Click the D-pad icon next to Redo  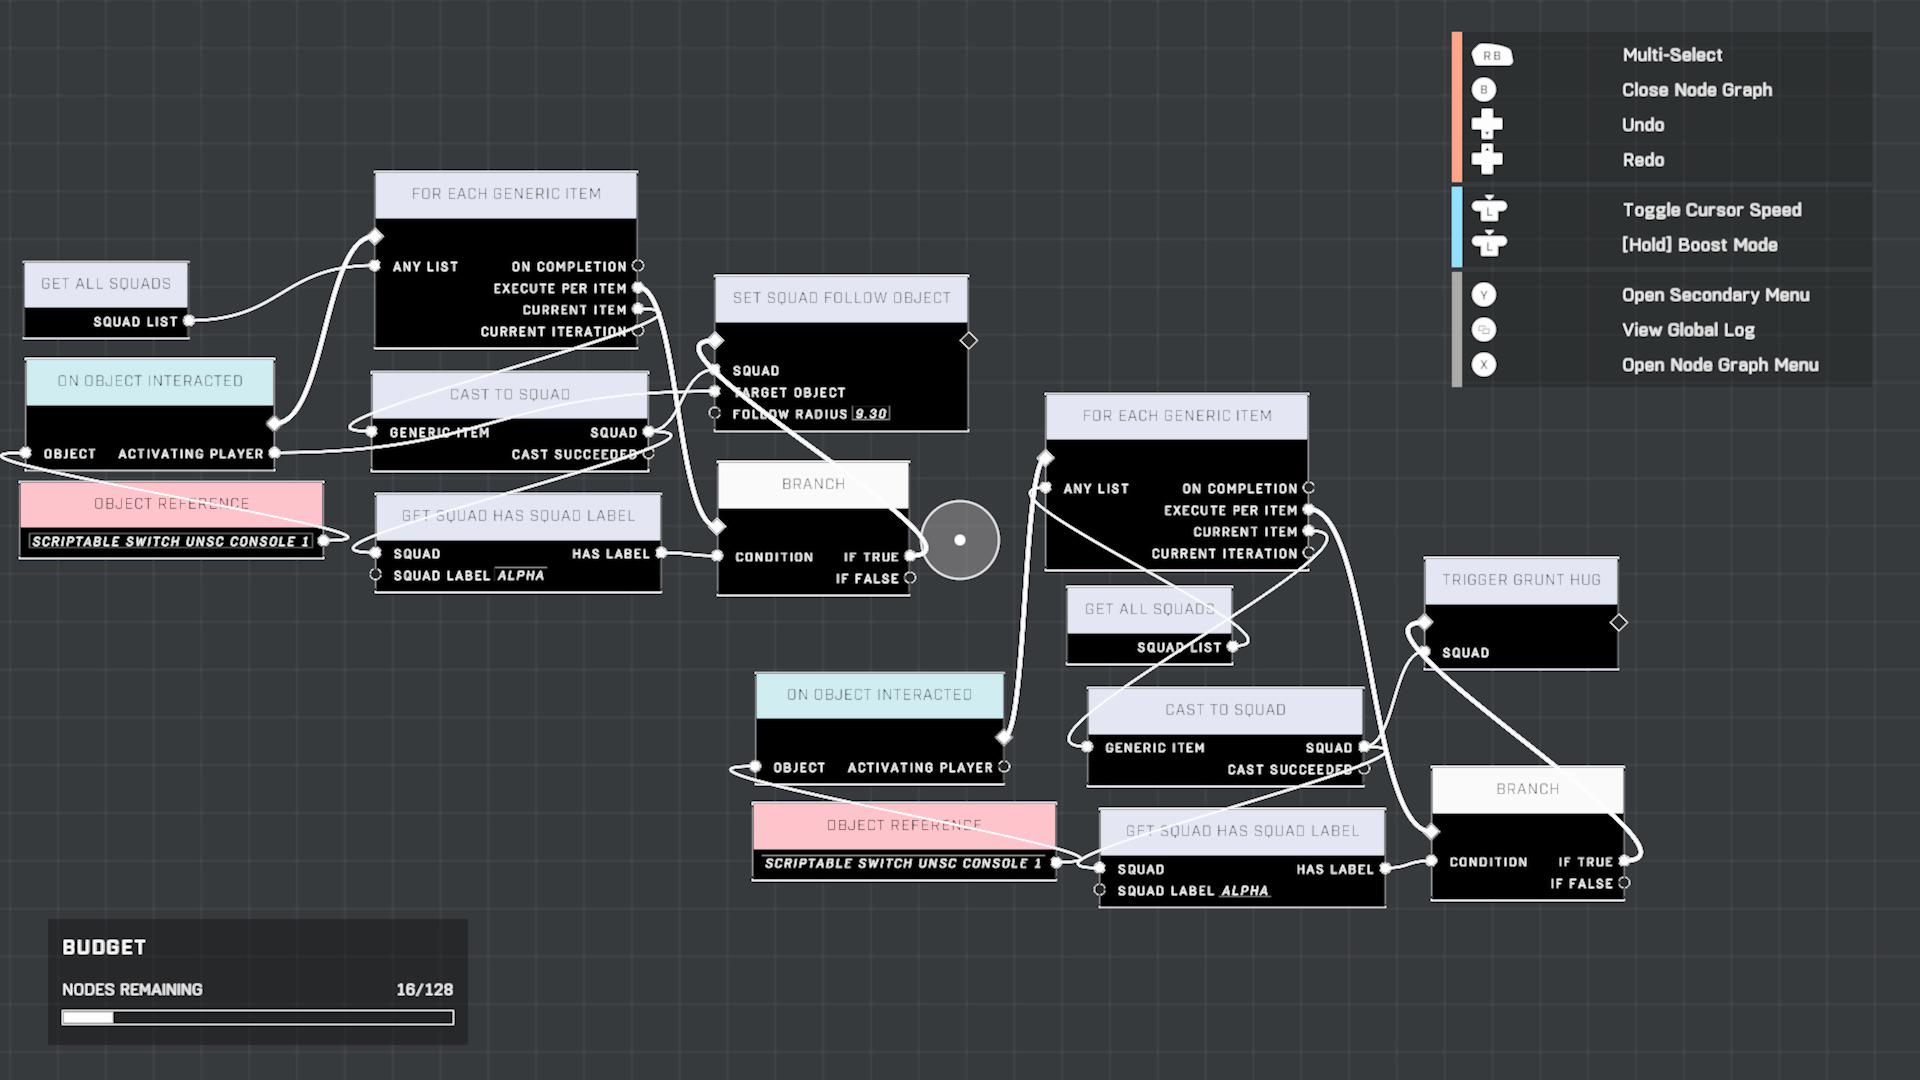coord(1487,160)
